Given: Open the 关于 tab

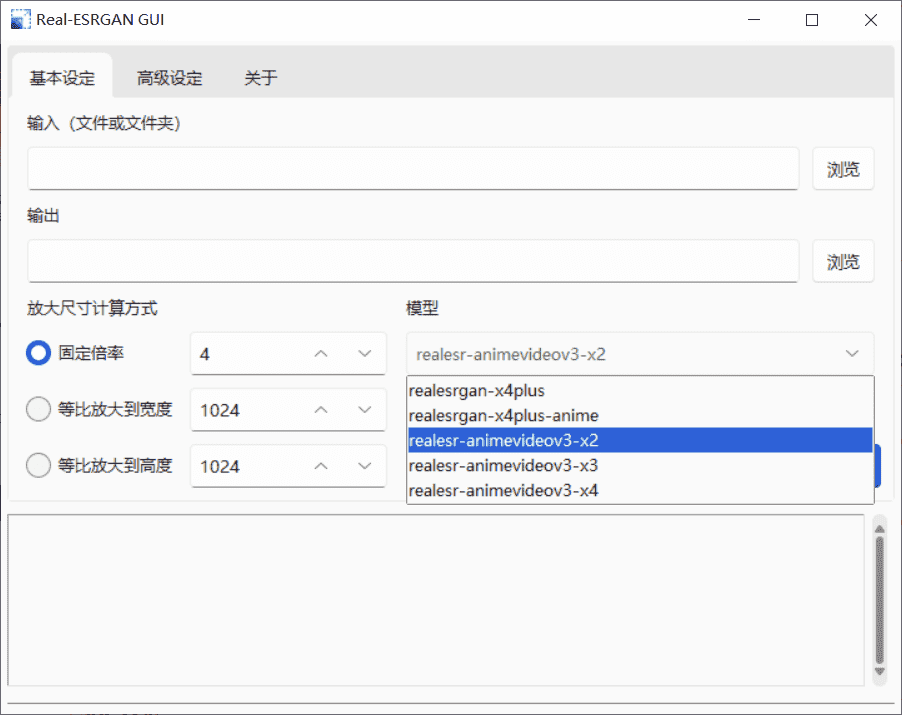Looking at the screenshot, I should (x=260, y=78).
